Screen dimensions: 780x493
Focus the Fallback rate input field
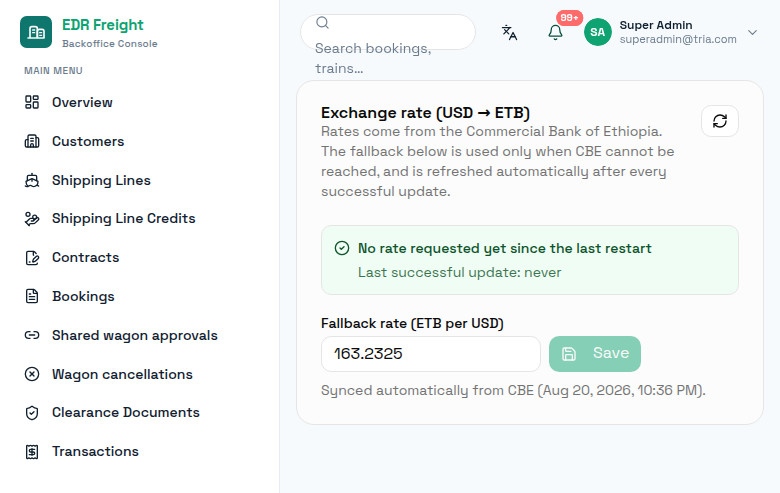[431, 354]
